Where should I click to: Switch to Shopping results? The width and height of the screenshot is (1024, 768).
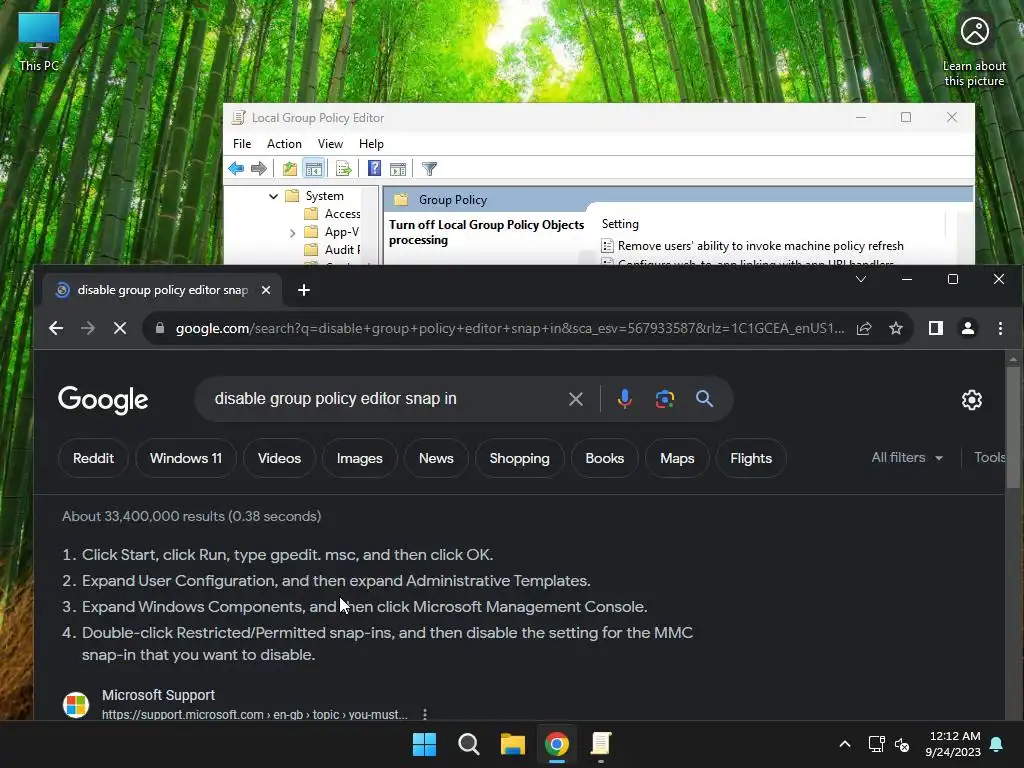coord(520,458)
